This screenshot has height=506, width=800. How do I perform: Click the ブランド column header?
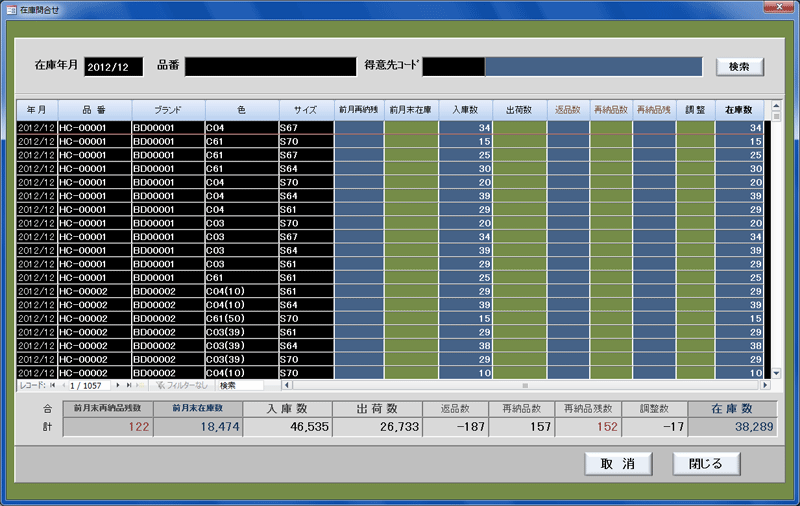pos(168,110)
